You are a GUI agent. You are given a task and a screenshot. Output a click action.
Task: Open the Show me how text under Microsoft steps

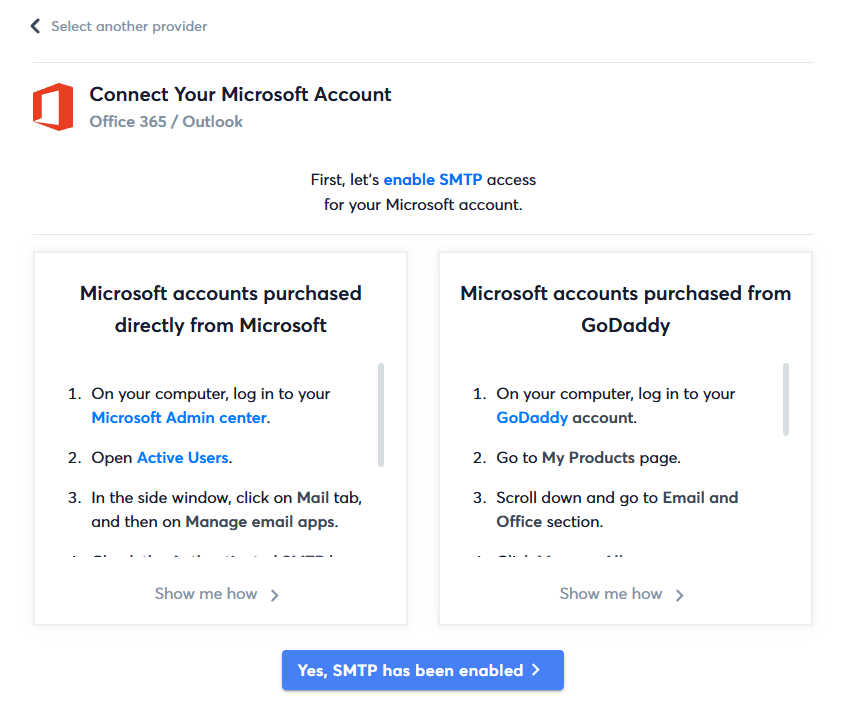206,594
